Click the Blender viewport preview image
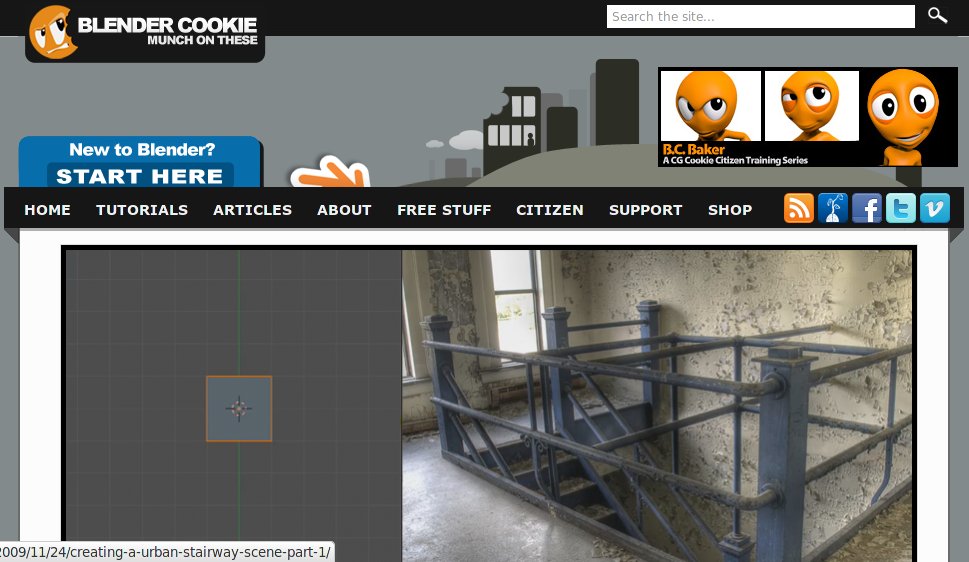Screen dimensions: 969x562 coord(234,405)
